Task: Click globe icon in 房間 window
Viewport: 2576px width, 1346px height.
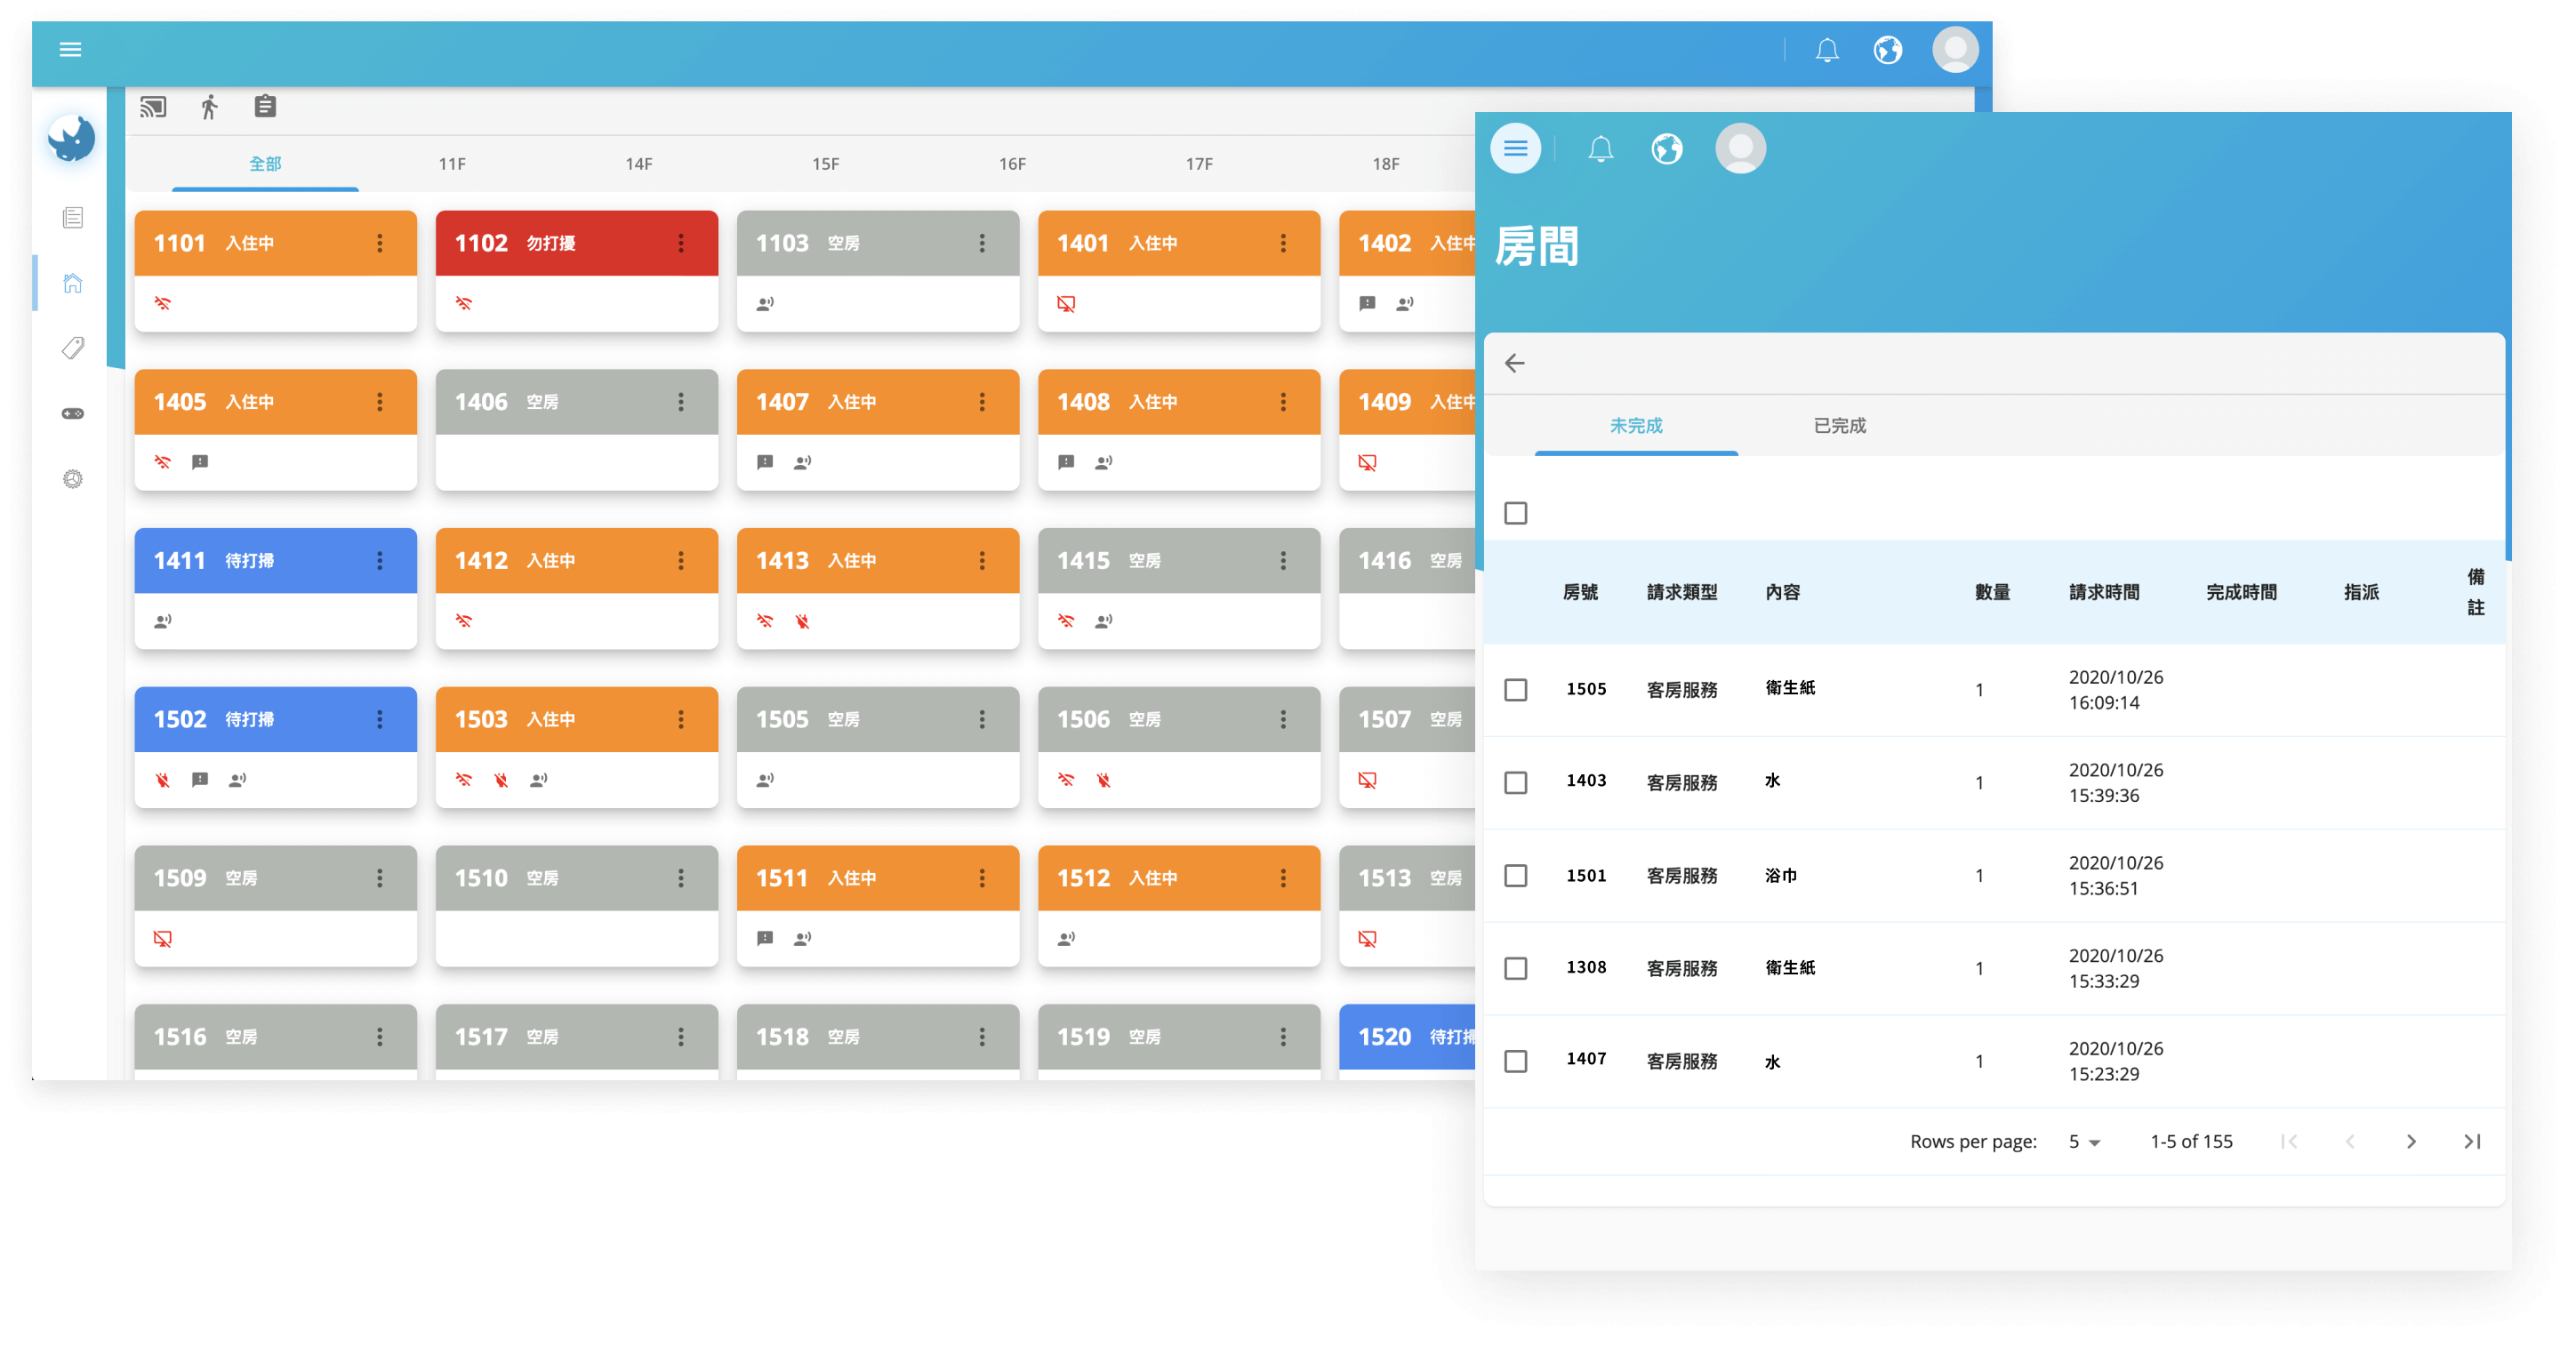Action: click(x=1666, y=148)
